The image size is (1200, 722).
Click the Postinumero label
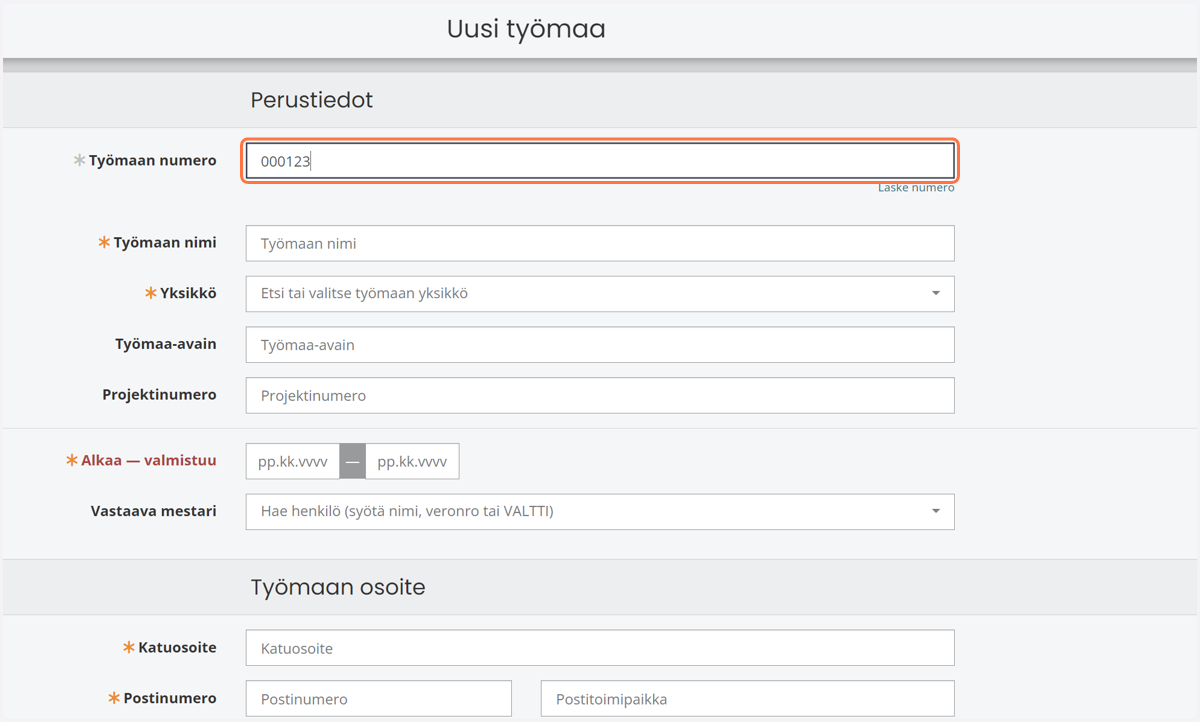pos(170,697)
